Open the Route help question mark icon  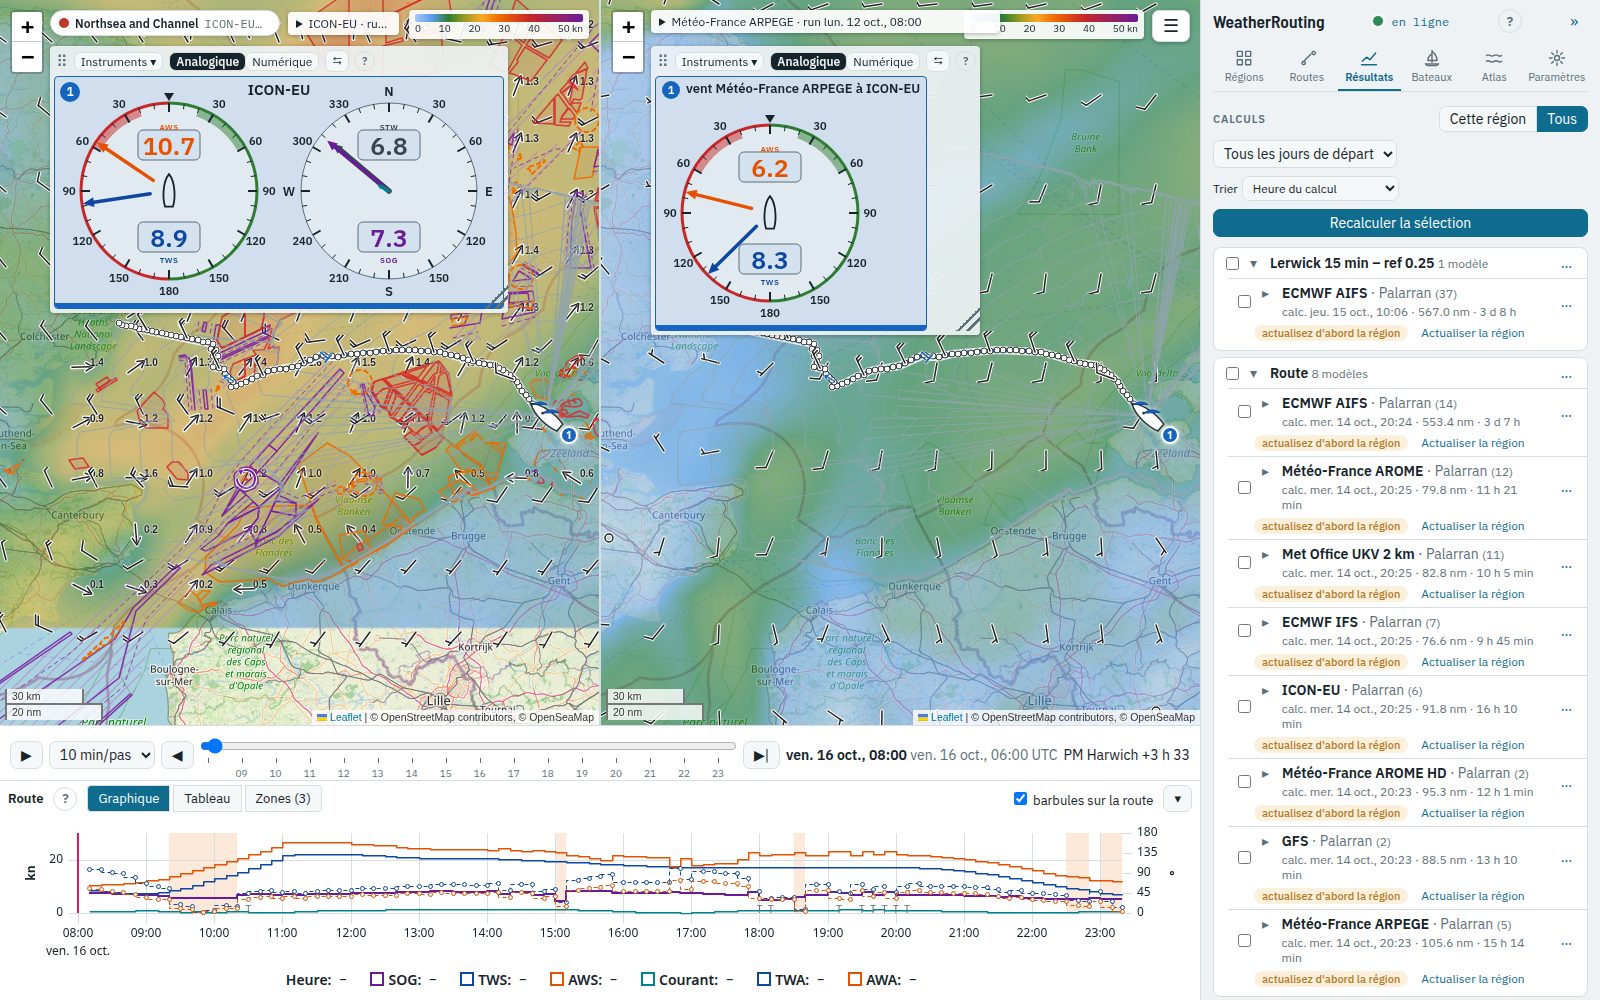65,798
